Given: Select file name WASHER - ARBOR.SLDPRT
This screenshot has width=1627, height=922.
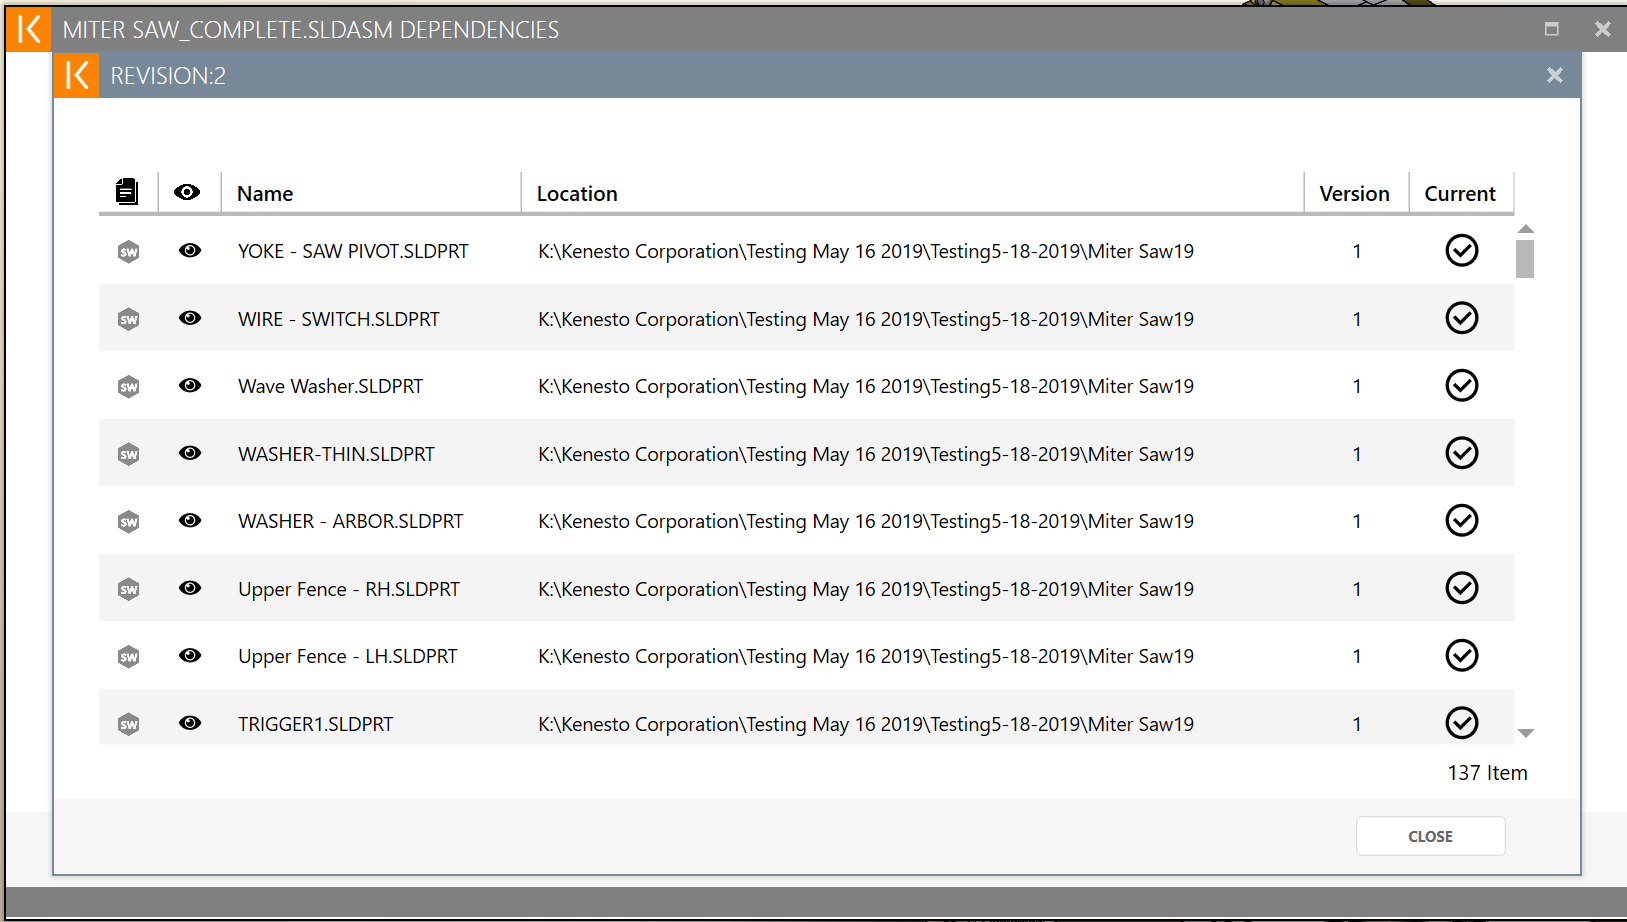Looking at the screenshot, I should tap(351, 521).
